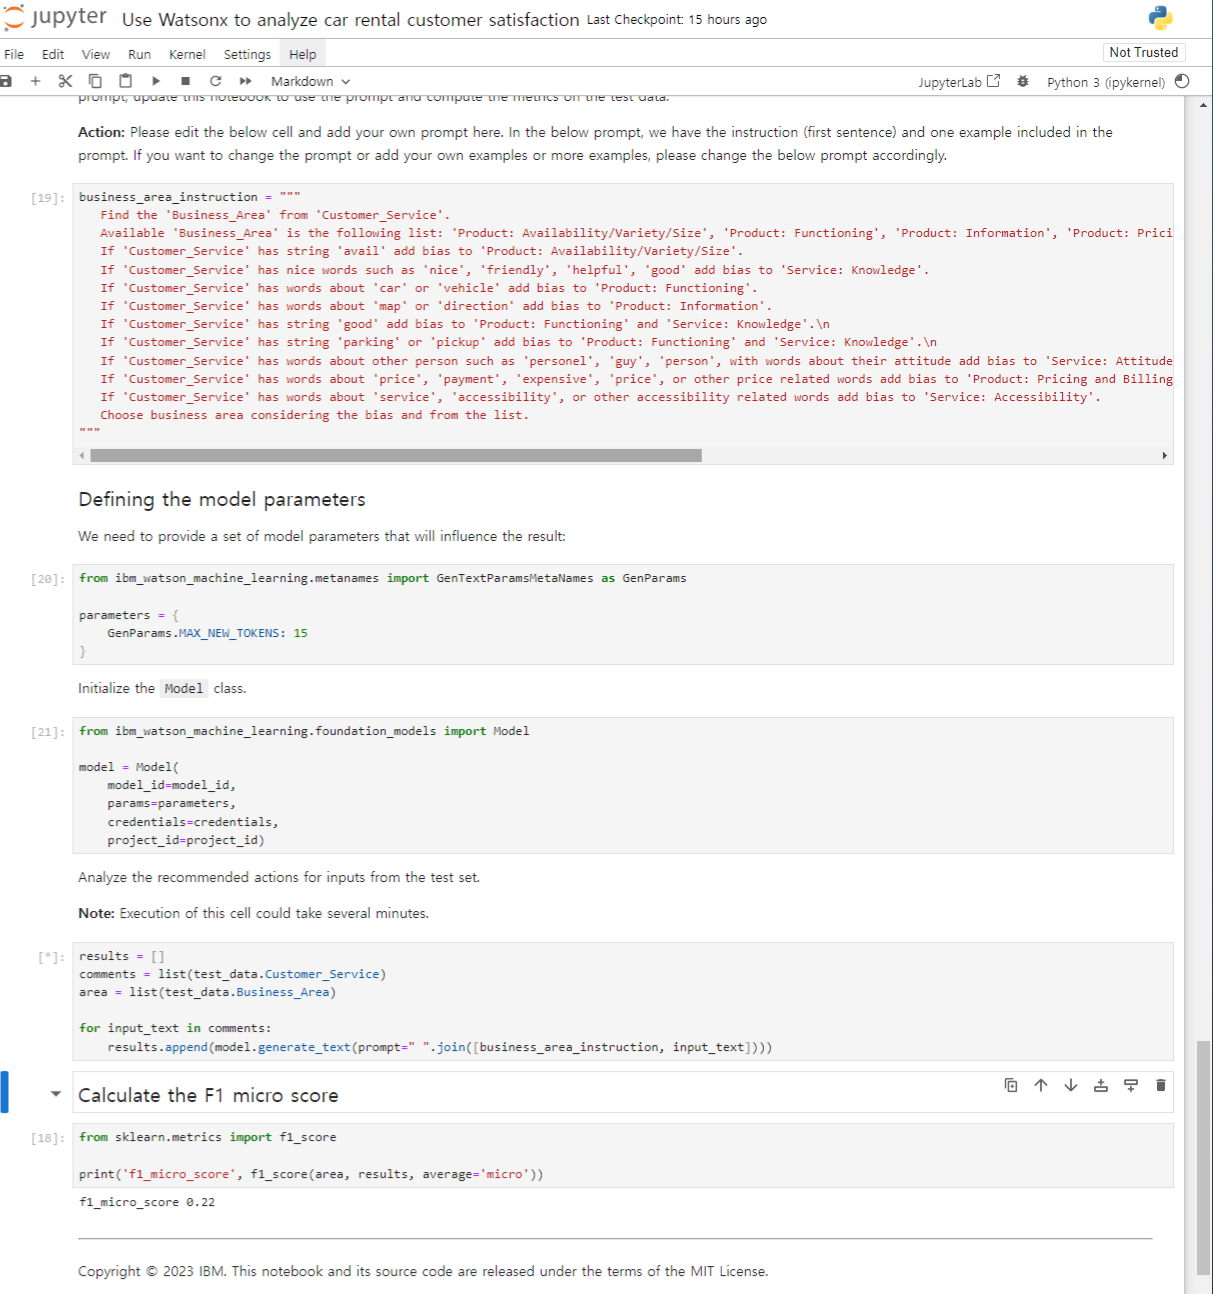Open the Edit menu
The width and height of the screenshot is (1213, 1294).
pos(53,54)
